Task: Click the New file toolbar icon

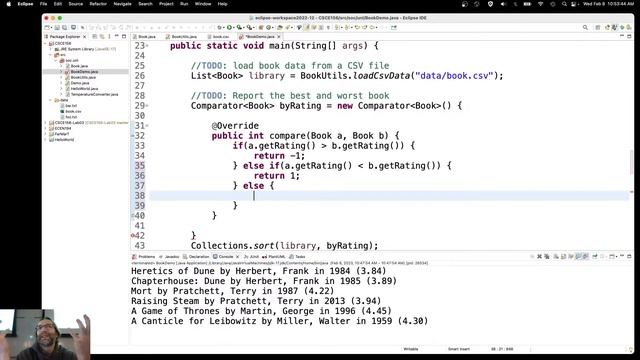Action: pos(47,27)
